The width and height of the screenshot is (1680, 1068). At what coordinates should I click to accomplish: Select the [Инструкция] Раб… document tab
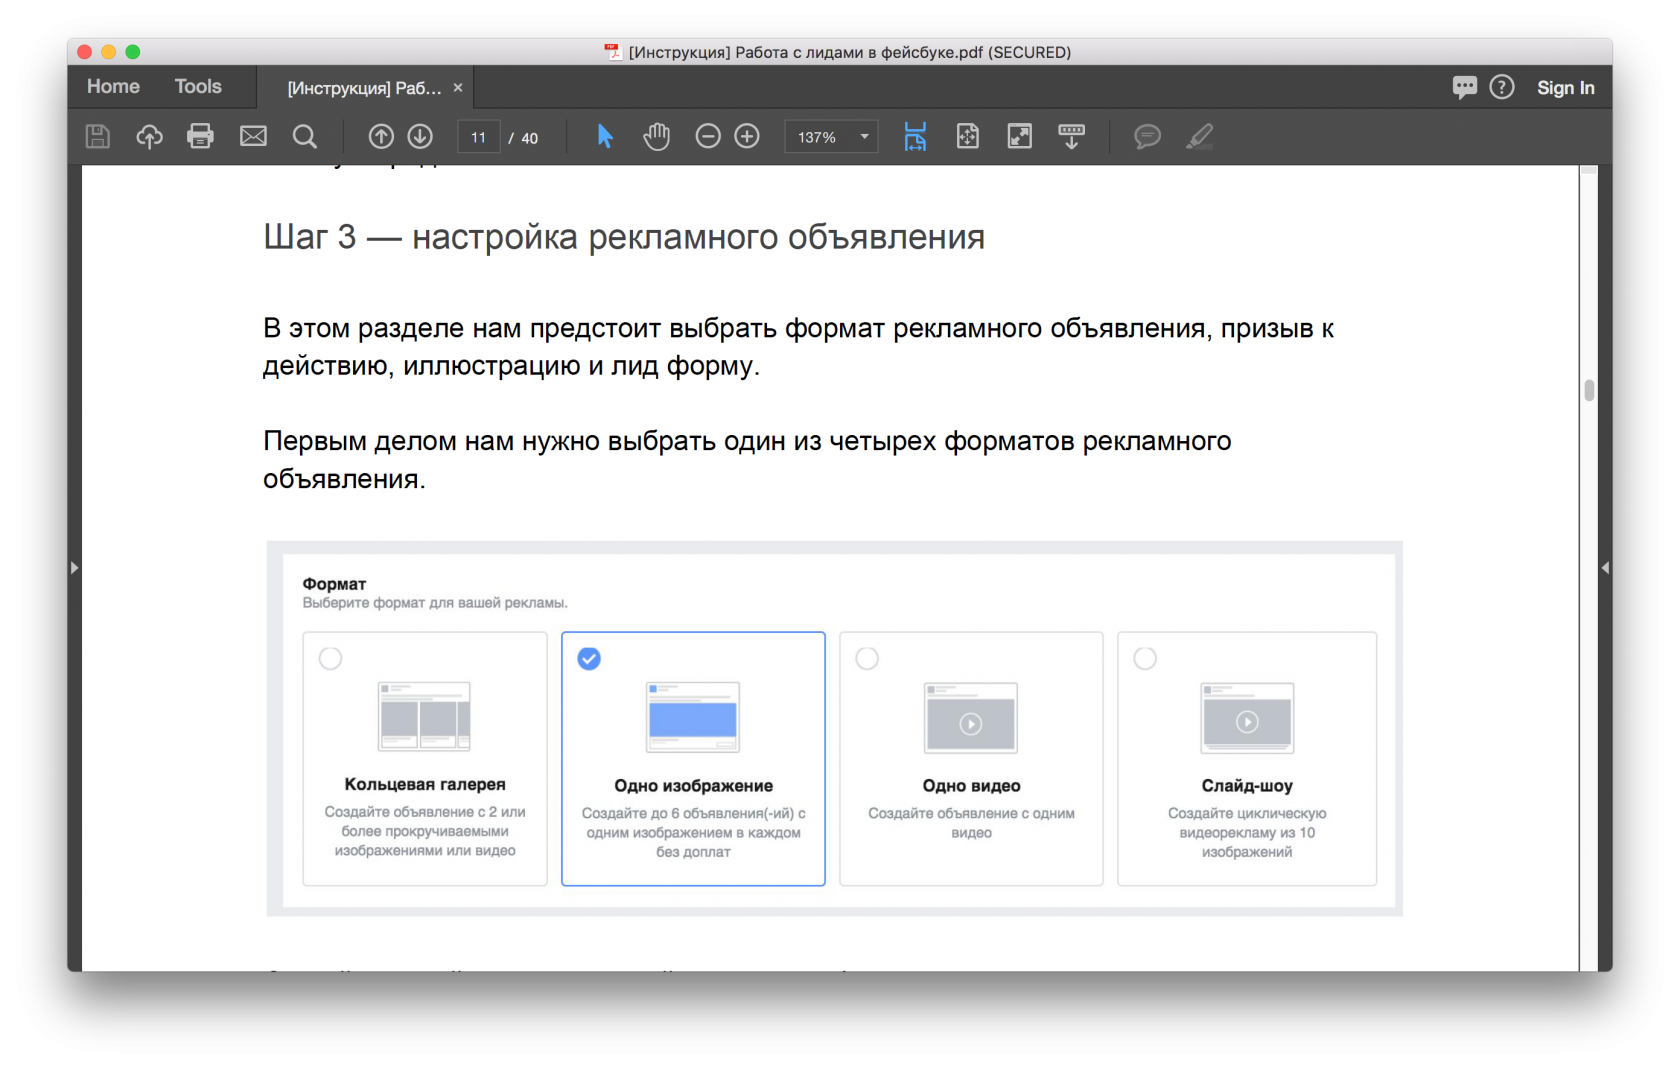pos(364,88)
